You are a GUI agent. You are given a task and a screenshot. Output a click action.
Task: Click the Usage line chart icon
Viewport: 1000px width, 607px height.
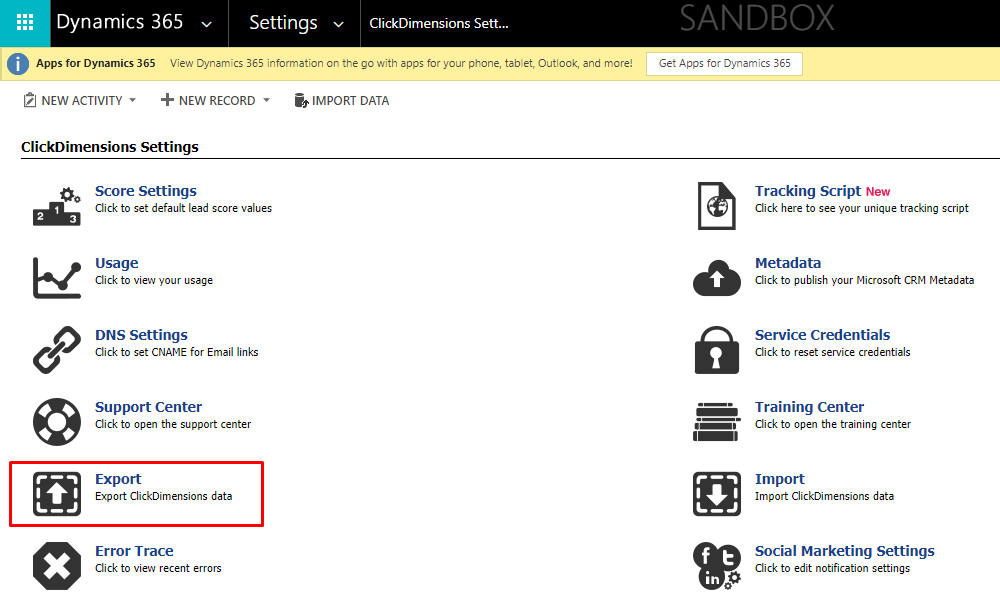pyautogui.click(x=56, y=278)
